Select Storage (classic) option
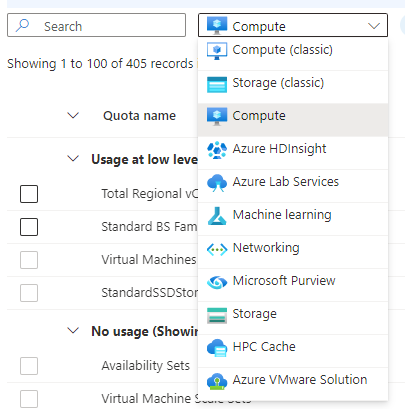 coord(293,87)
